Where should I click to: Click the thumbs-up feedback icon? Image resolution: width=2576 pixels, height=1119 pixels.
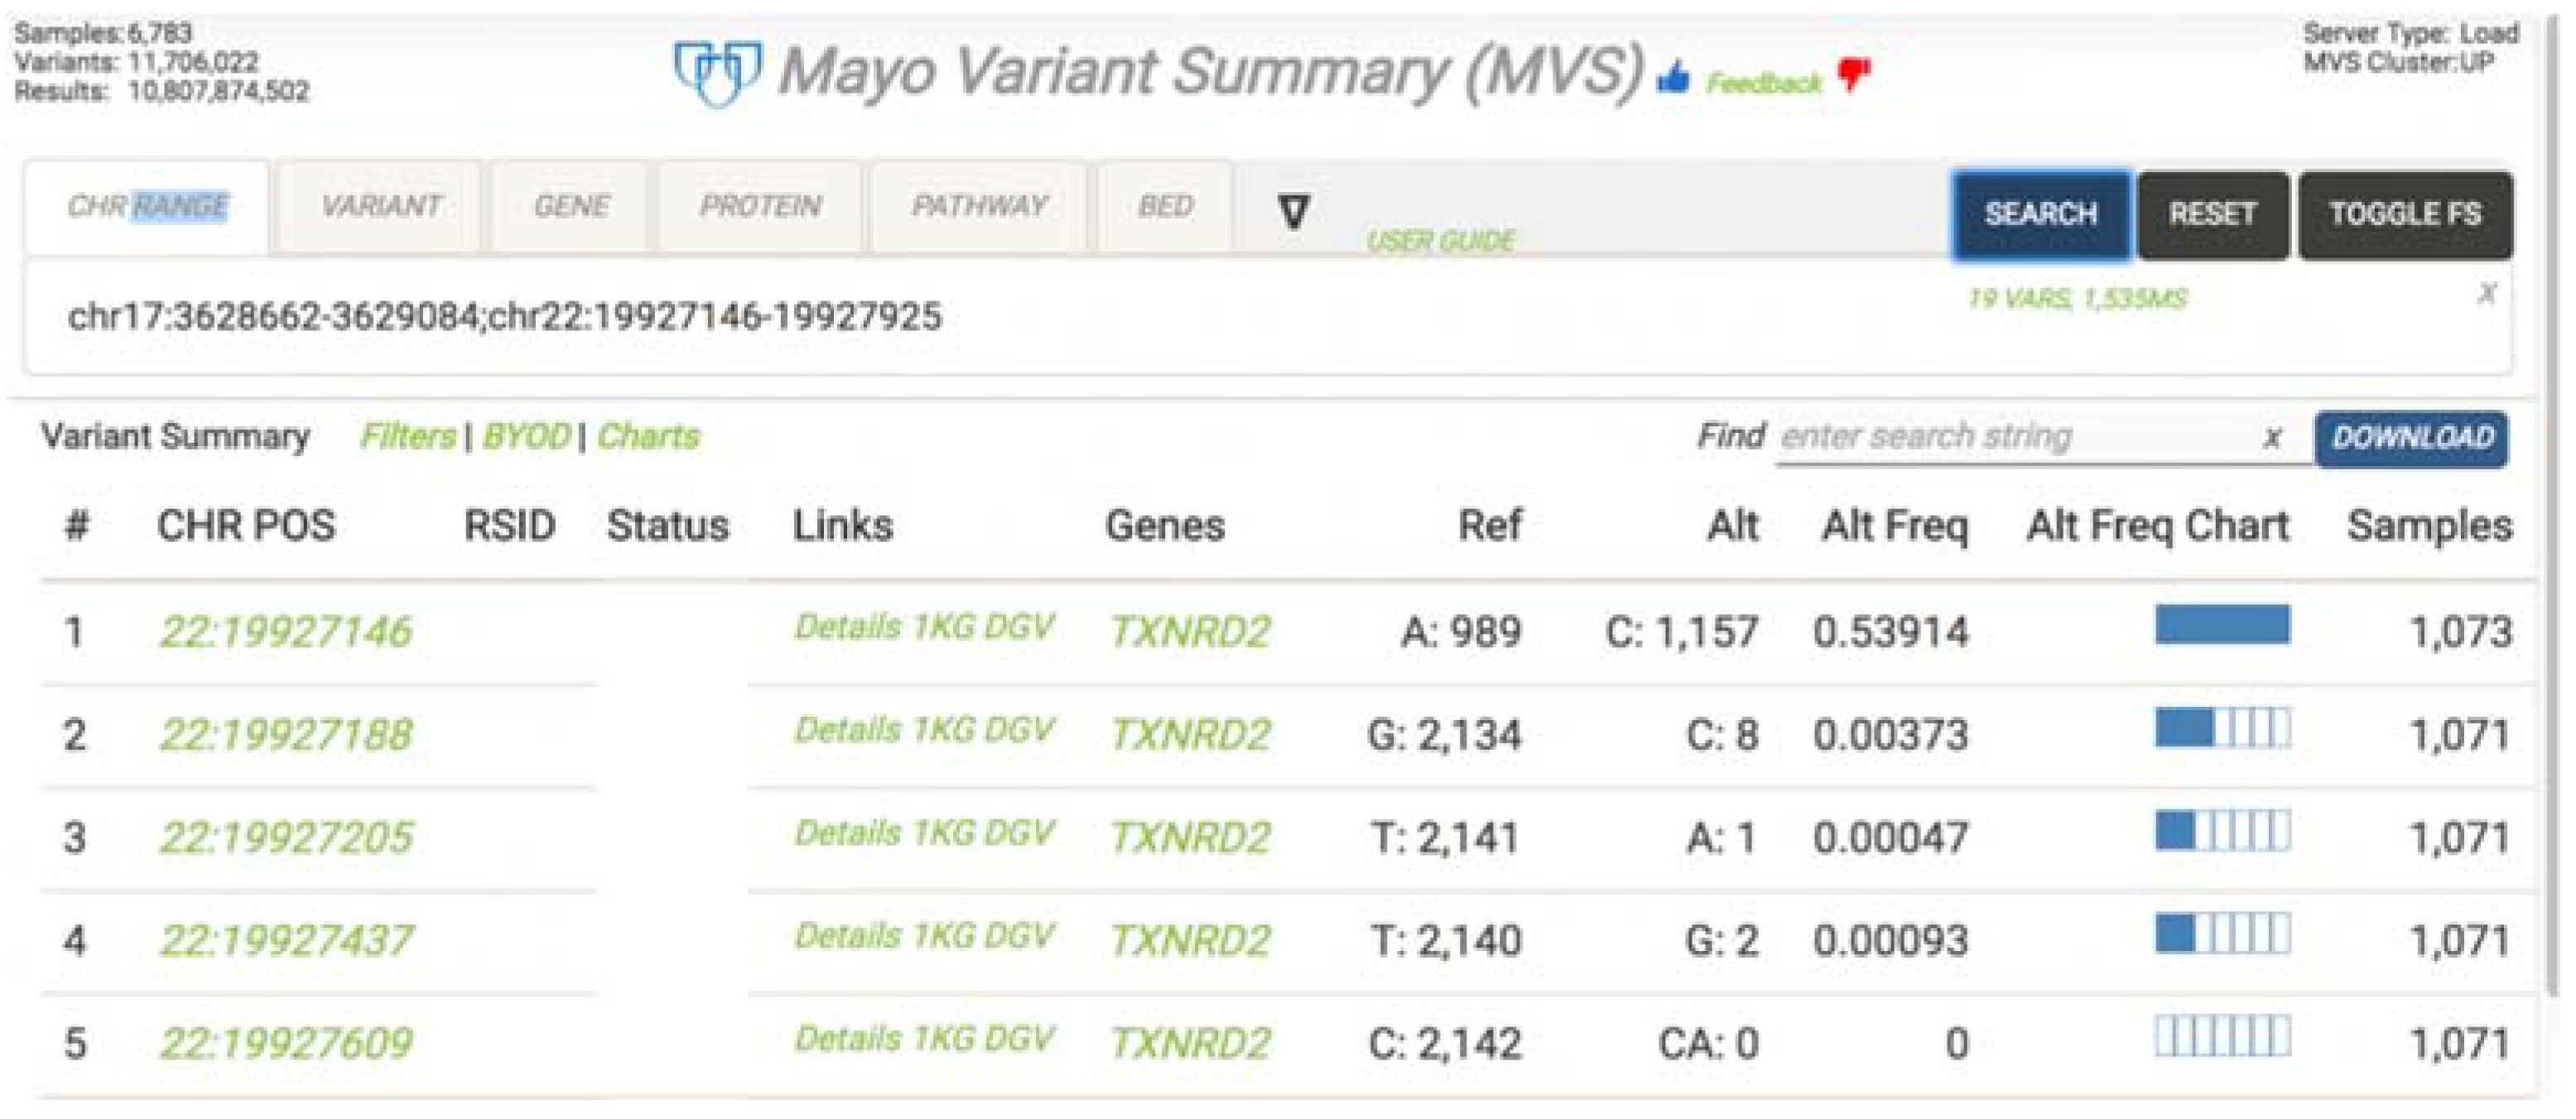click(x=1673, y=77)
